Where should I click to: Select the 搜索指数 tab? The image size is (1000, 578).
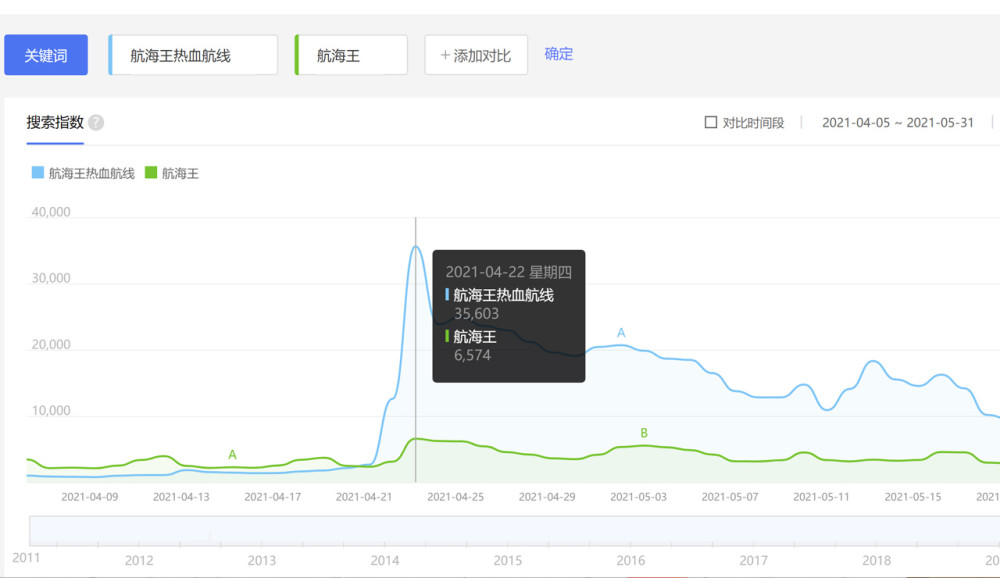(55, 122)
